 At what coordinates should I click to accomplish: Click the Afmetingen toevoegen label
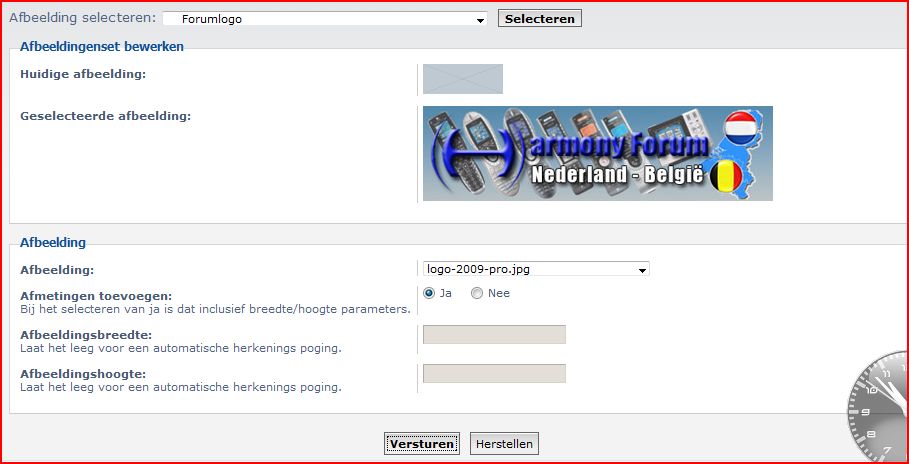coord(96,296)
